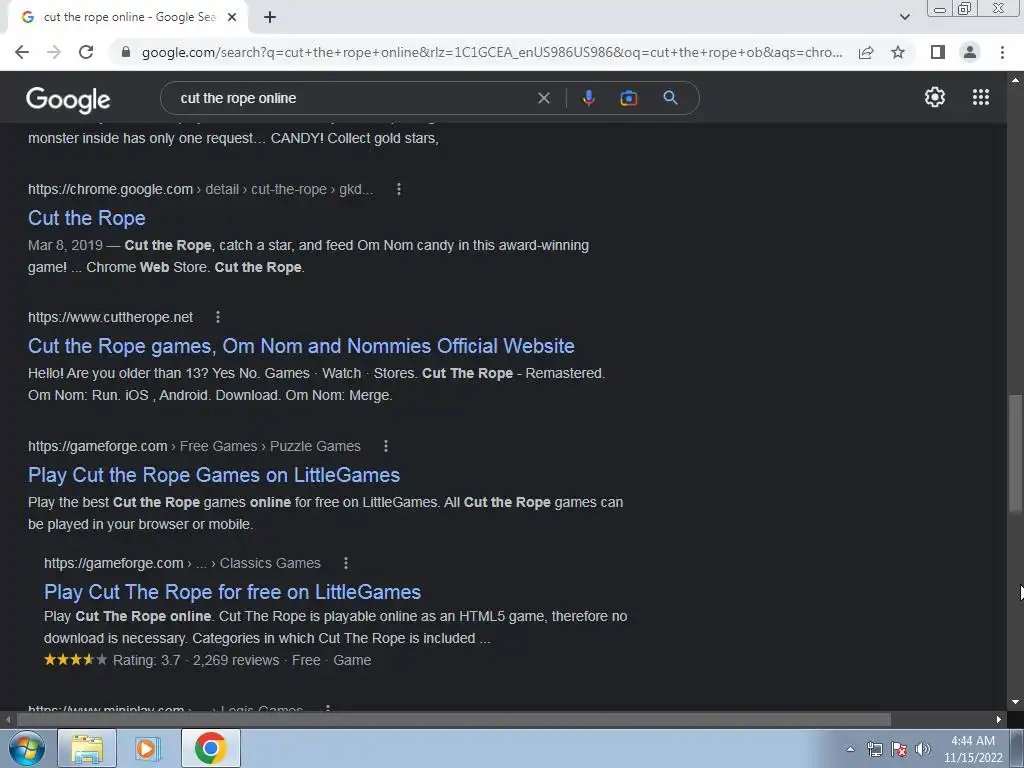This screenshot has width=1024, height=768.
Task: Open more options for chrome.google.com result
Action: pyautogui.click(x=398, y=189)
